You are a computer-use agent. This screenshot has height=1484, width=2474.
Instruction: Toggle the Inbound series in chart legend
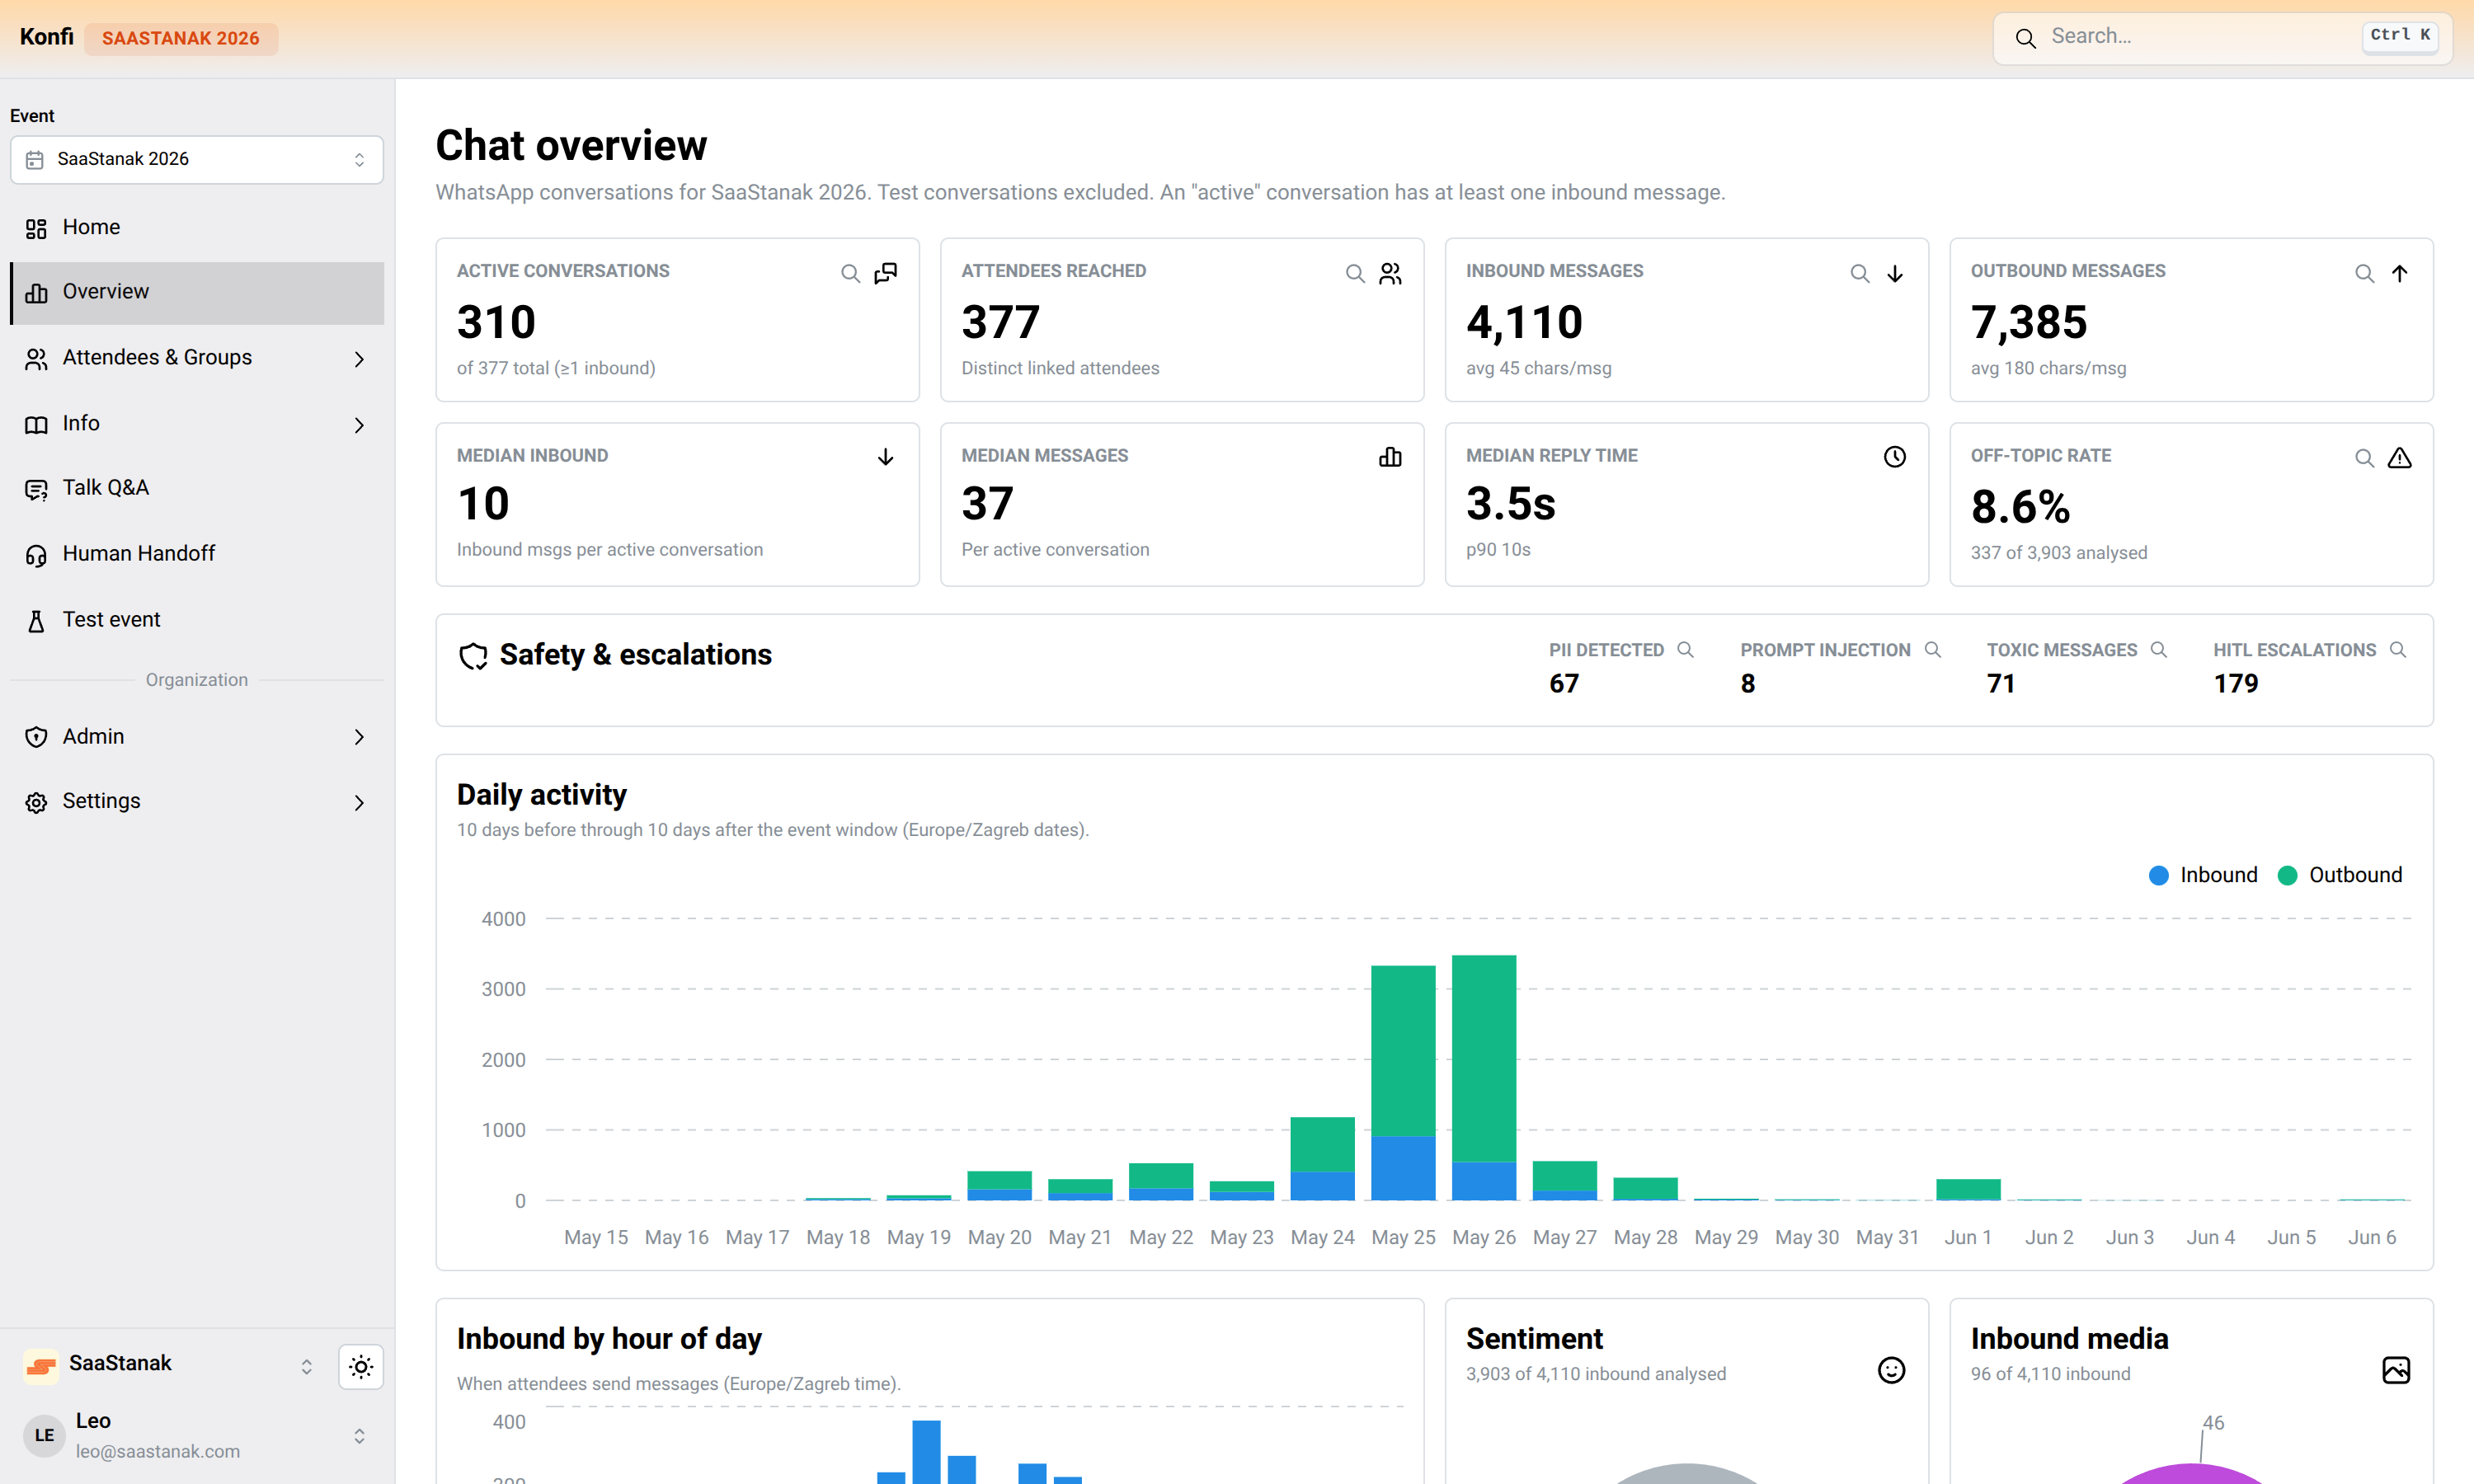(x=2203, y=875)
